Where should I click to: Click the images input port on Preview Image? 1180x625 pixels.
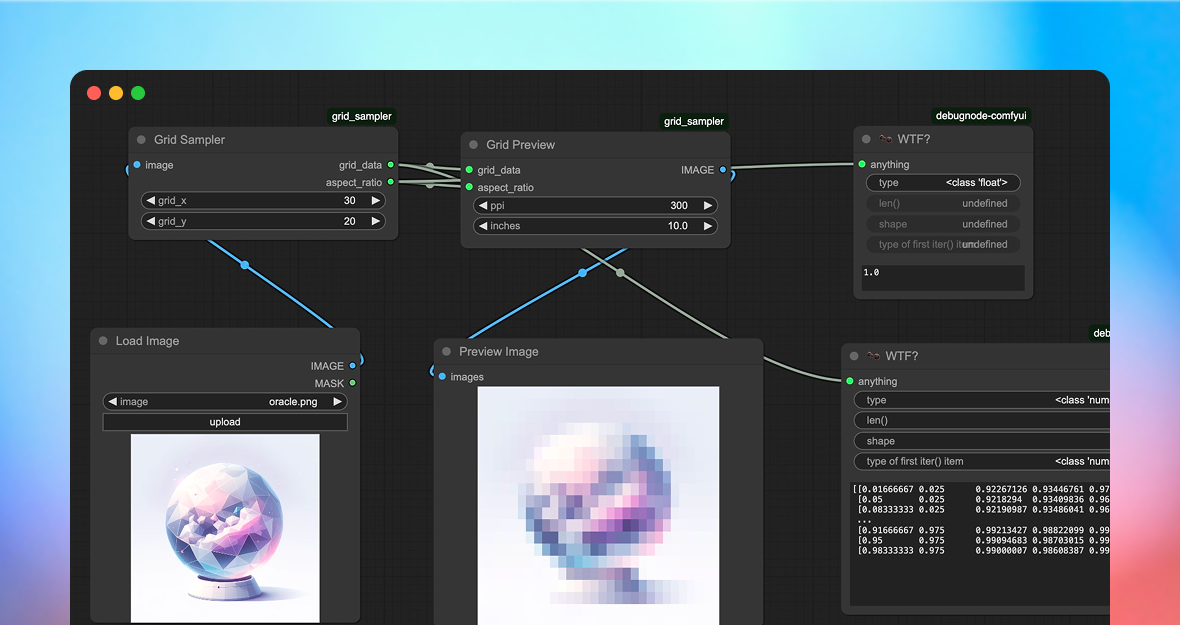(442, 377)
